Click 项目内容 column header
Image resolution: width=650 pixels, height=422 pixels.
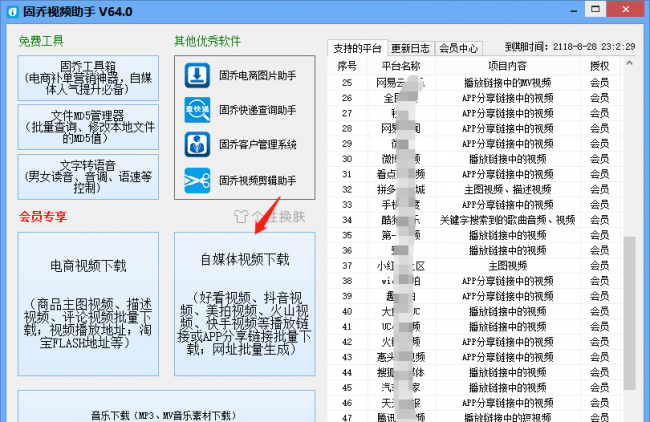tap(507, 66)
